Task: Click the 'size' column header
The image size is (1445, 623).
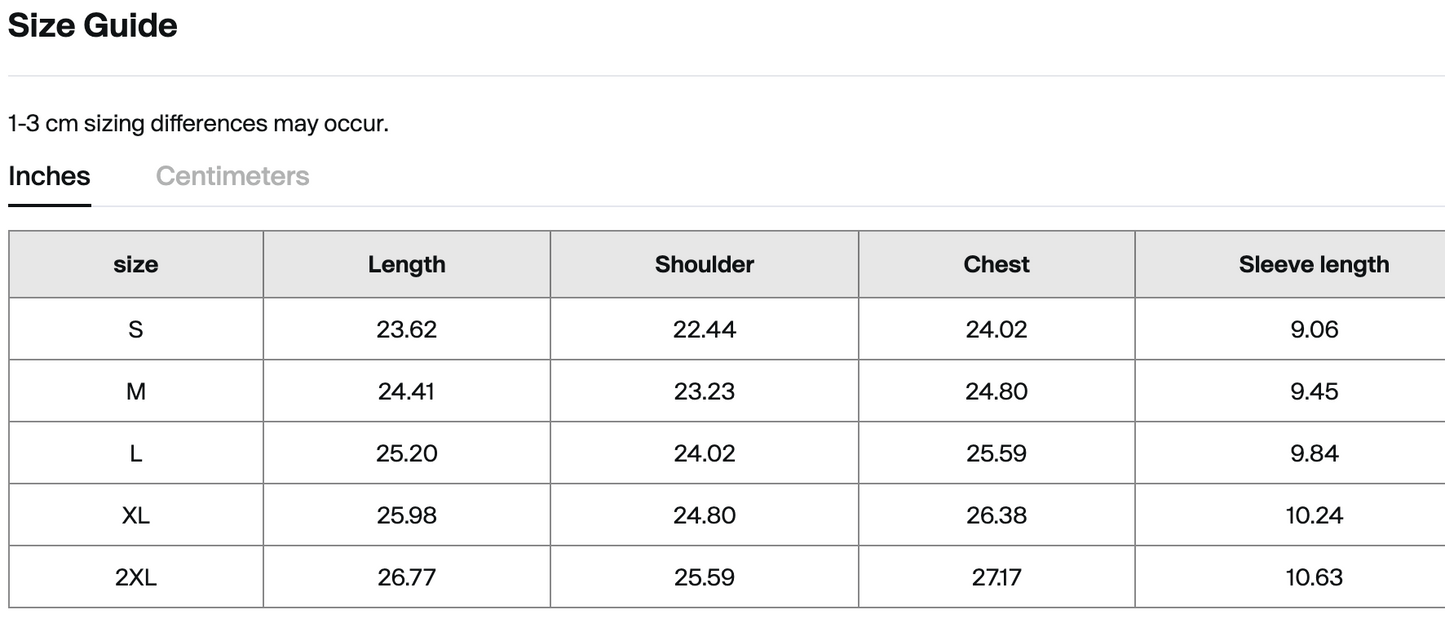Action: [136, 265]
